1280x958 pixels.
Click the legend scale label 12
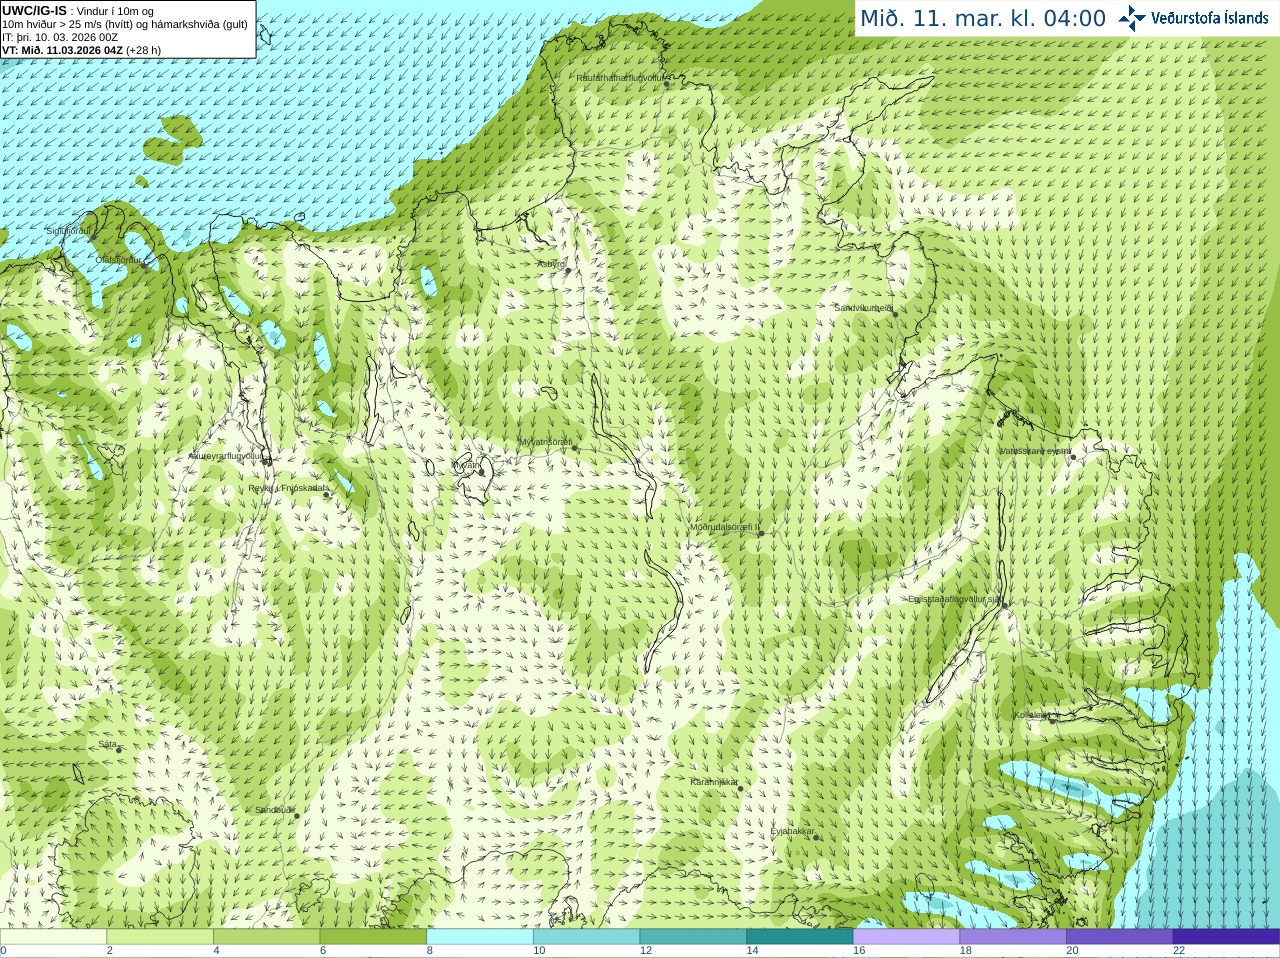point(646,951)
